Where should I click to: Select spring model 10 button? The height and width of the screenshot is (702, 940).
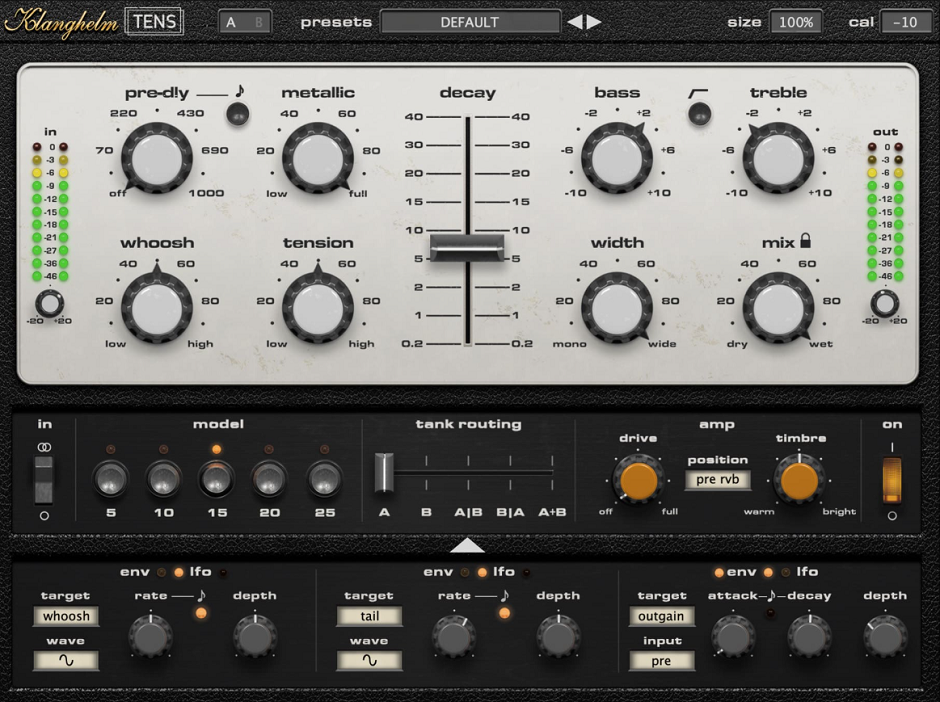click(163, 480)
